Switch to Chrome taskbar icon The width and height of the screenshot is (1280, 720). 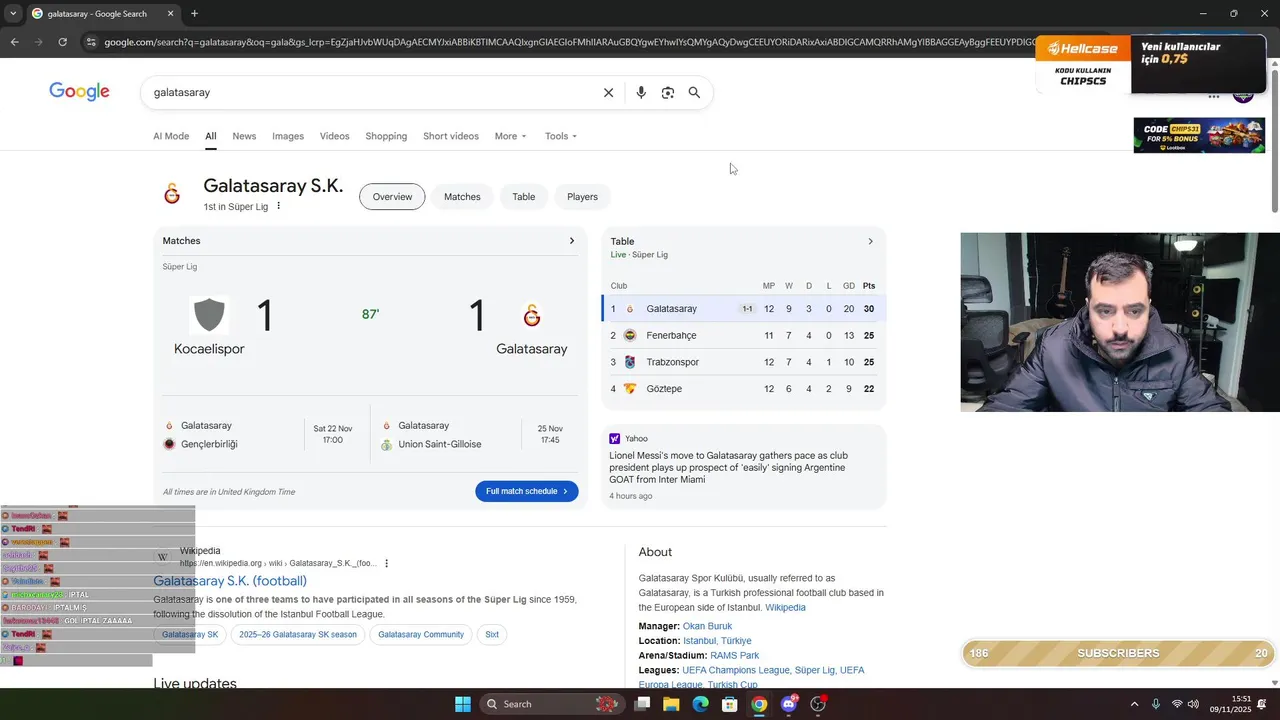pos(759,704)
